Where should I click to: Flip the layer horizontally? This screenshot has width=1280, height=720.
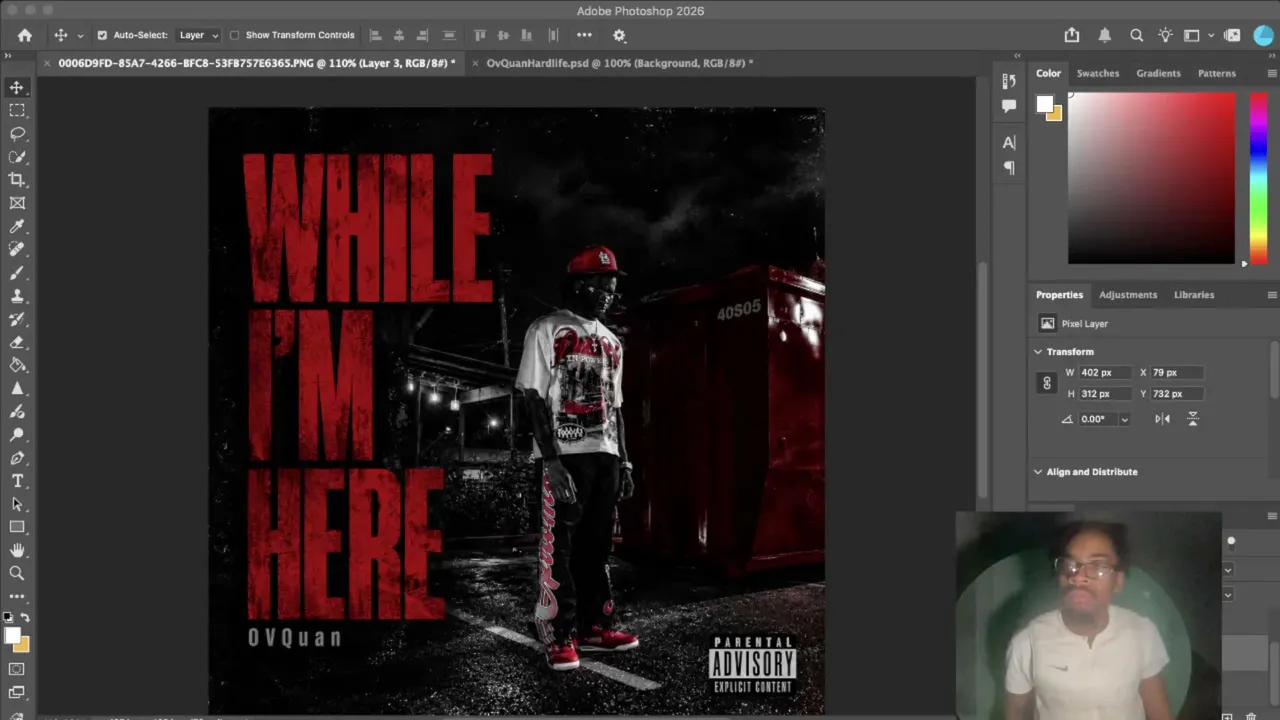click(1162, 419)
